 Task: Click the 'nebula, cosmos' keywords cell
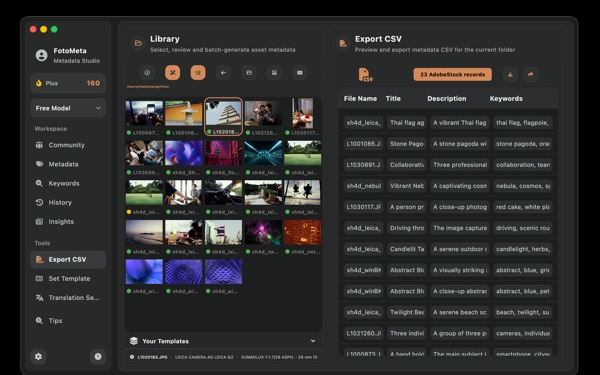[x=523, y=186]
